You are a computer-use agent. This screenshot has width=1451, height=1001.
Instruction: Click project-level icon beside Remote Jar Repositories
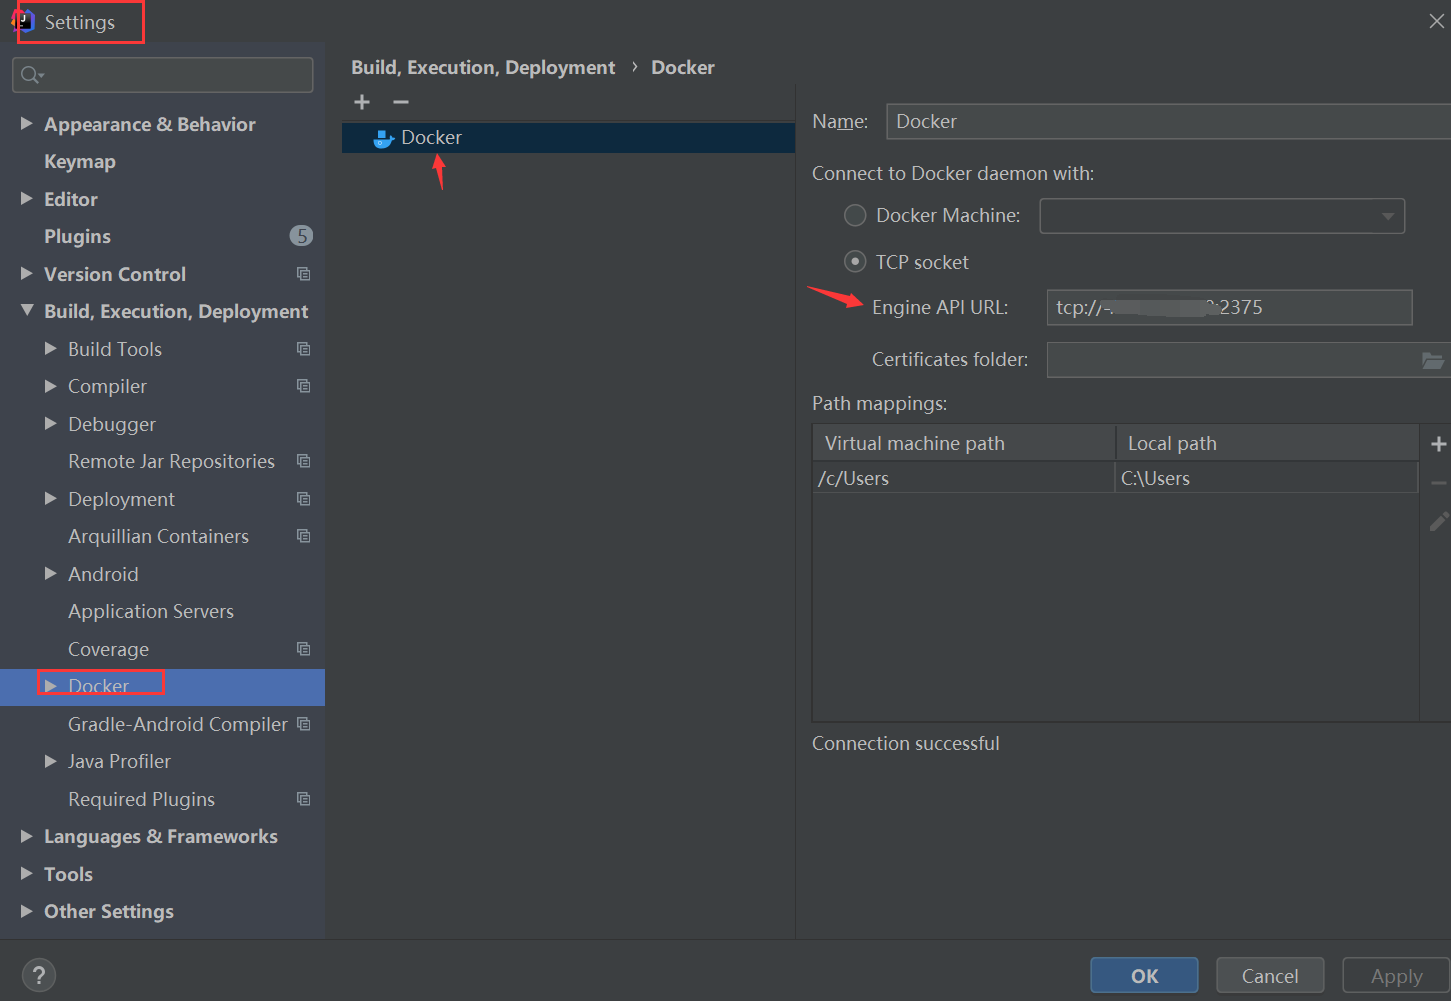(x=304, y=461)
